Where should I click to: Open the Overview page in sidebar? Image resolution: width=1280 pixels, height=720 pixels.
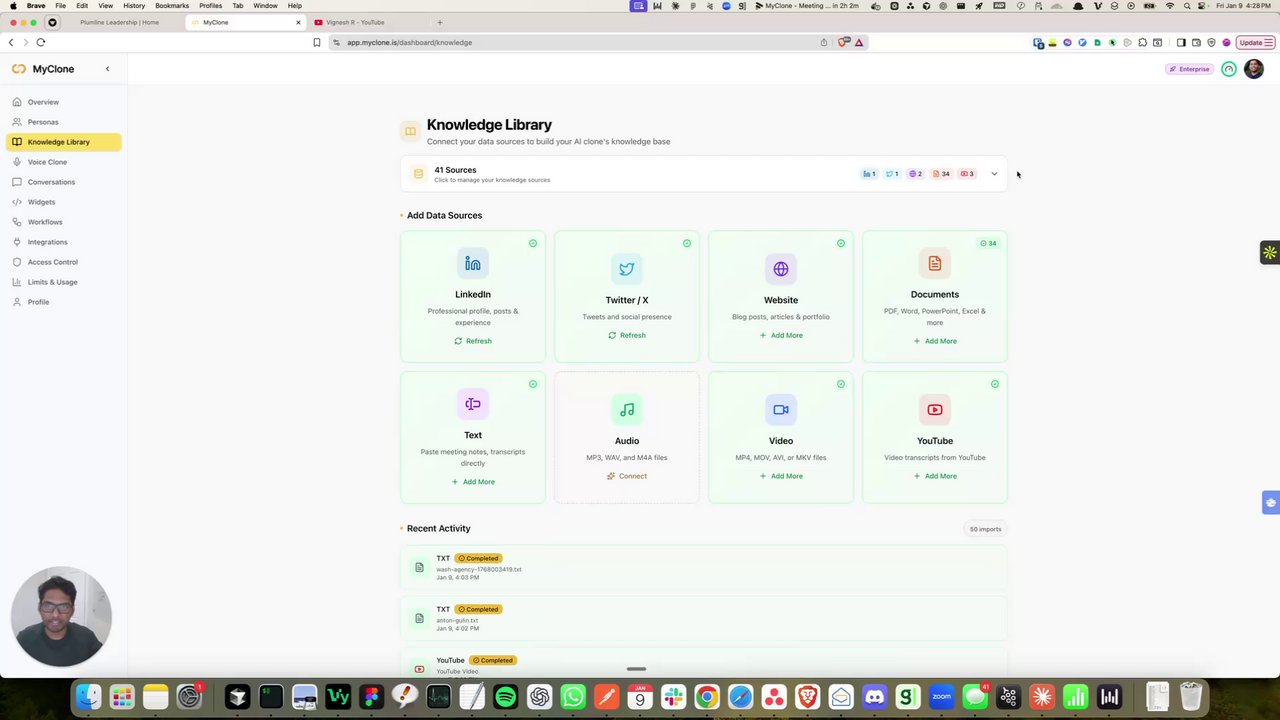(43, 102)
